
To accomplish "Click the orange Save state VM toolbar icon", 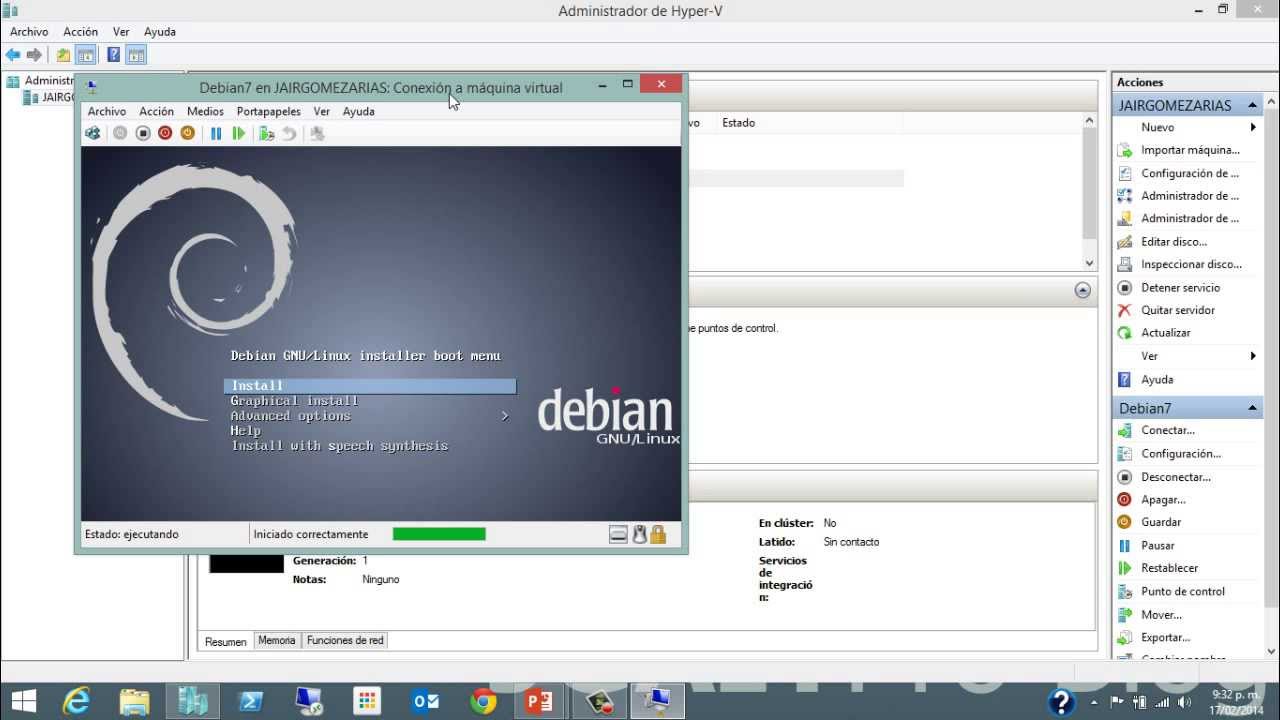I will [x=187, y=133].
